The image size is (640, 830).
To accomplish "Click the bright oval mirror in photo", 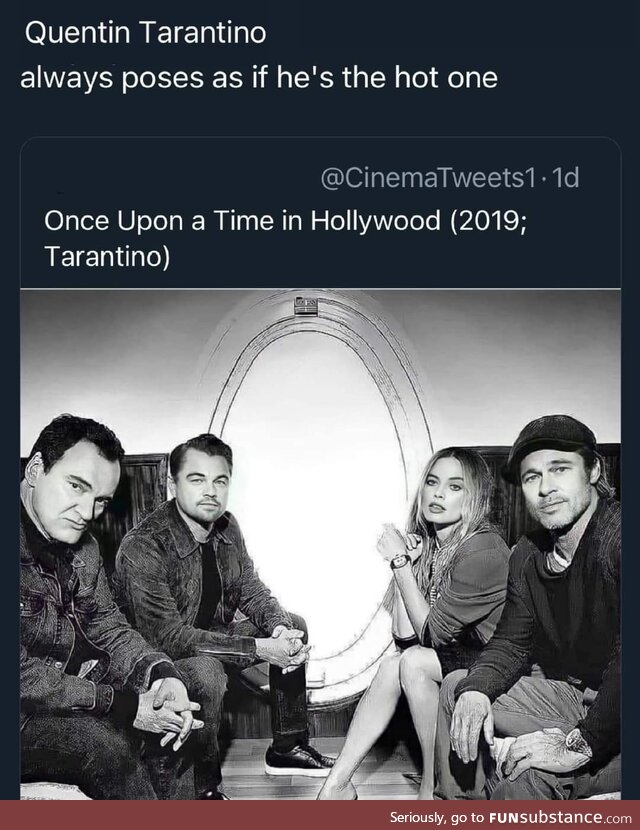I will point(318,480).
